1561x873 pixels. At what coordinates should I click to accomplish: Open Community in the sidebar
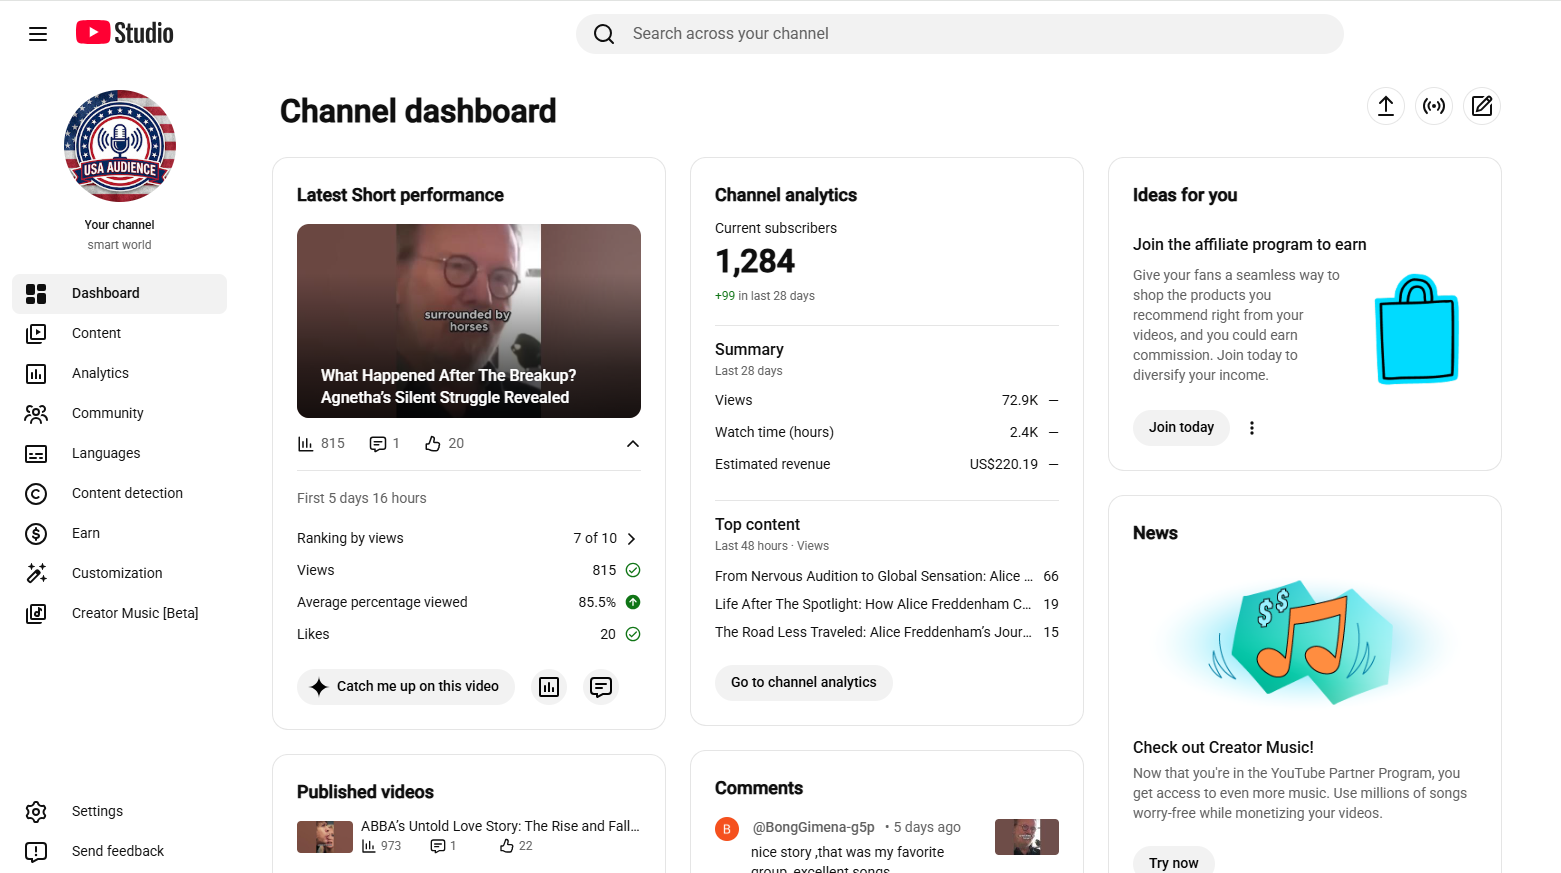click(x=120, y=414)
